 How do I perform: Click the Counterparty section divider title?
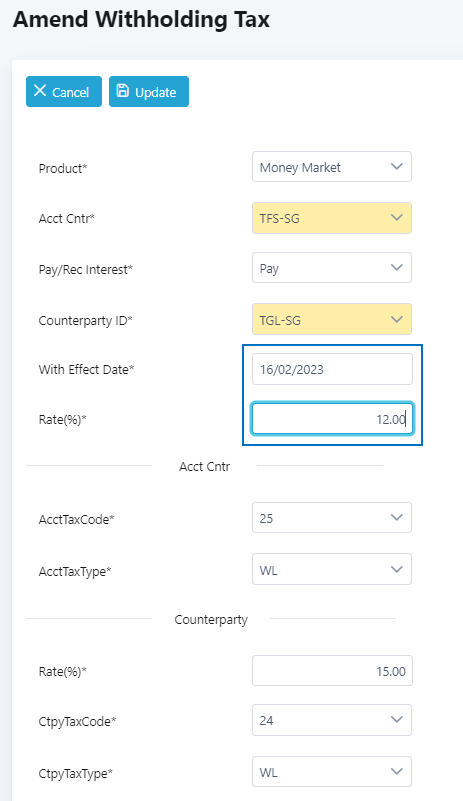point(211,620)
